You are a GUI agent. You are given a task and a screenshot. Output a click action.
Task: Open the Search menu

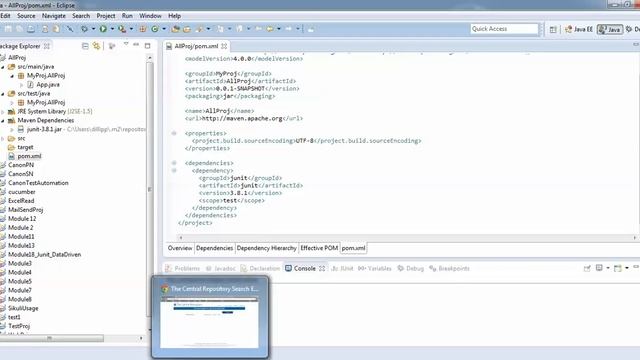(x=81, y=16)
